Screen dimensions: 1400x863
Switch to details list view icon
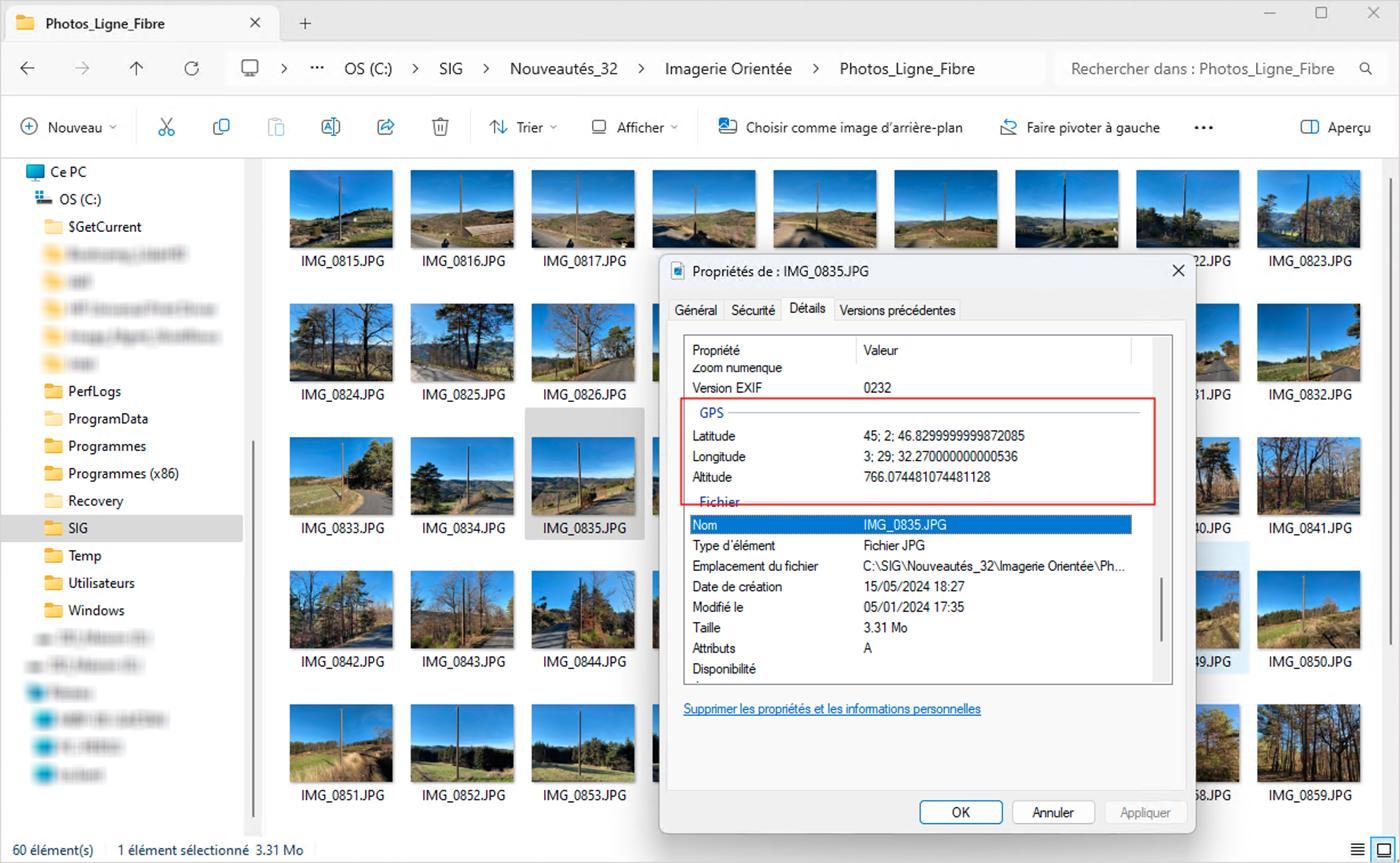pyautogui.click(x=1357, y=850)
